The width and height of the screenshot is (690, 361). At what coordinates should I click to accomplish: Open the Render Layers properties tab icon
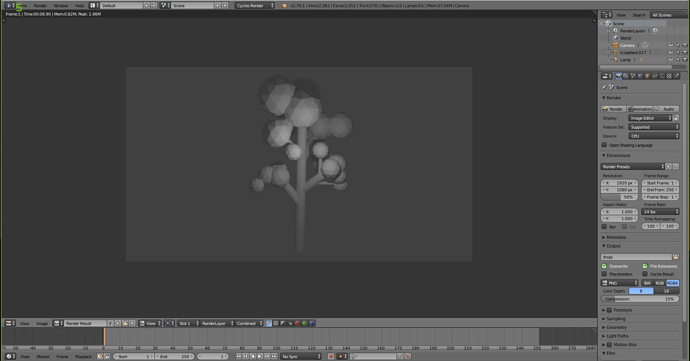[x=626, y=76]
